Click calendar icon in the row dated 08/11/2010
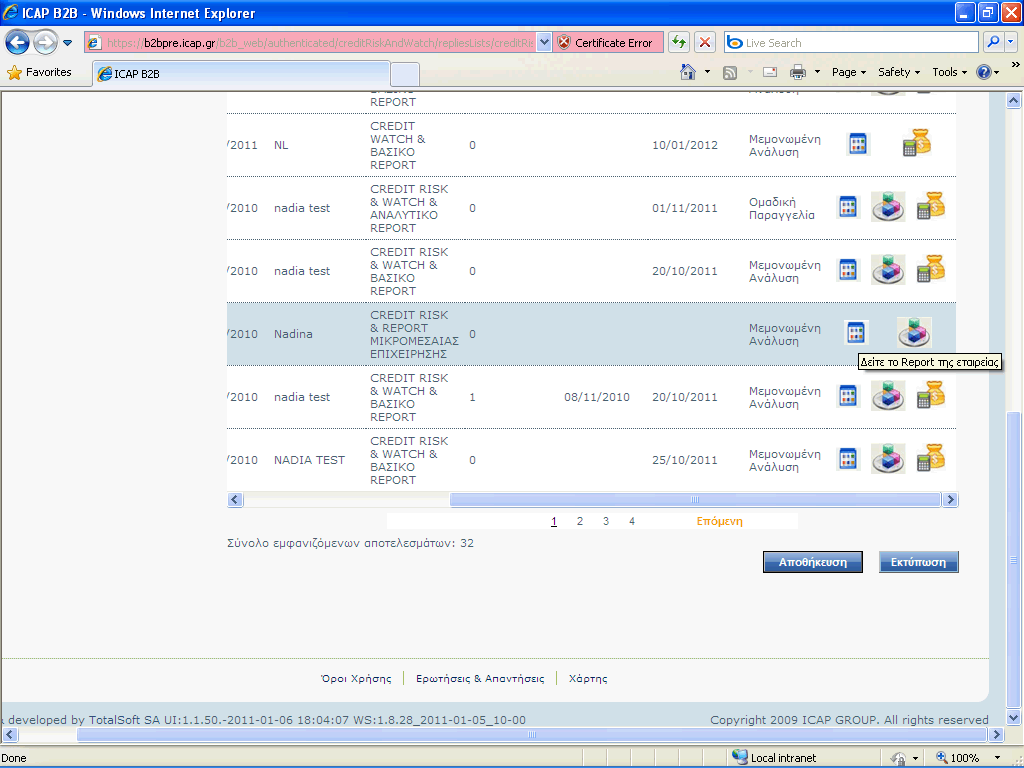The width and height of the screenshot is (1024, 768). [x=848, y=396]
